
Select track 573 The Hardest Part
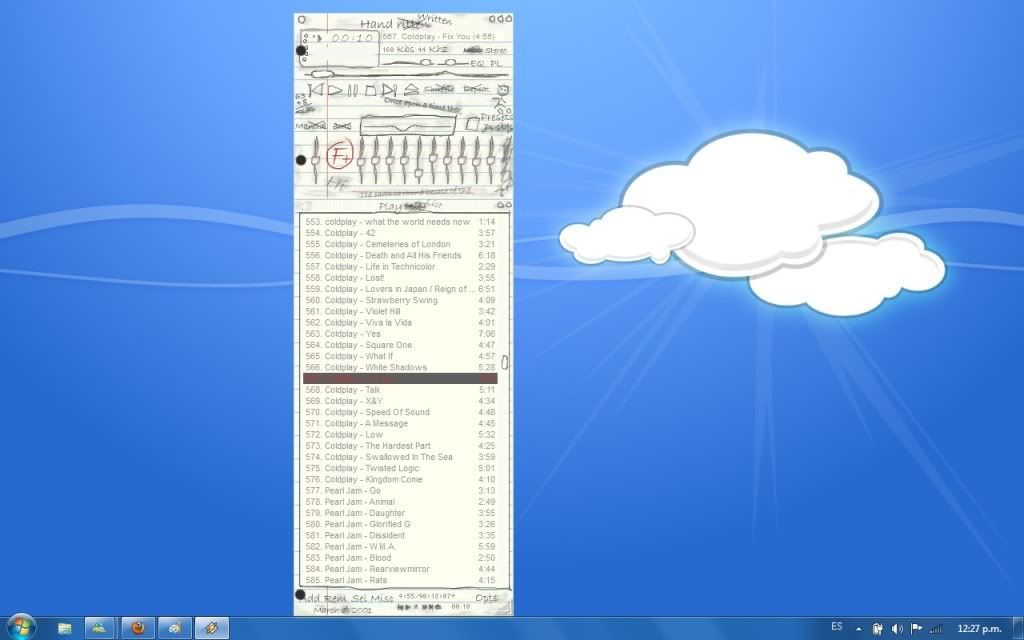(x=400, y=446)
